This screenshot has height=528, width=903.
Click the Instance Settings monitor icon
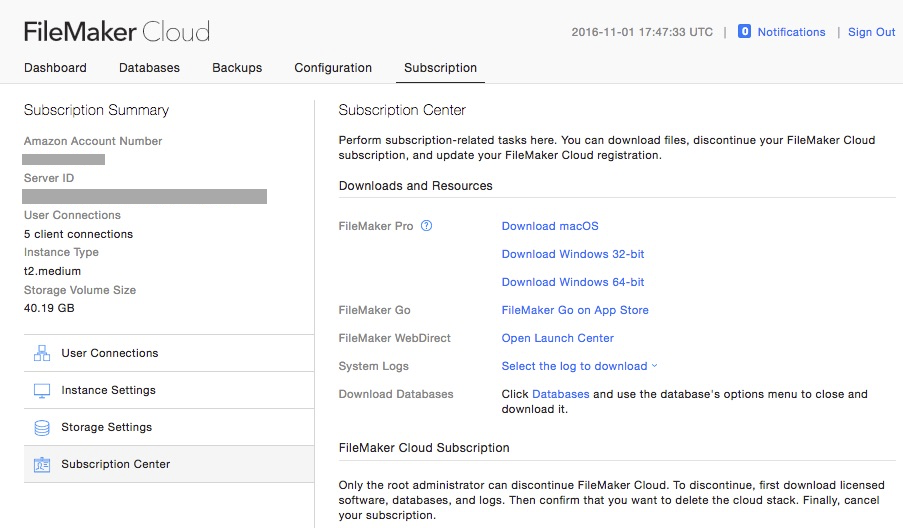[42, 390]
